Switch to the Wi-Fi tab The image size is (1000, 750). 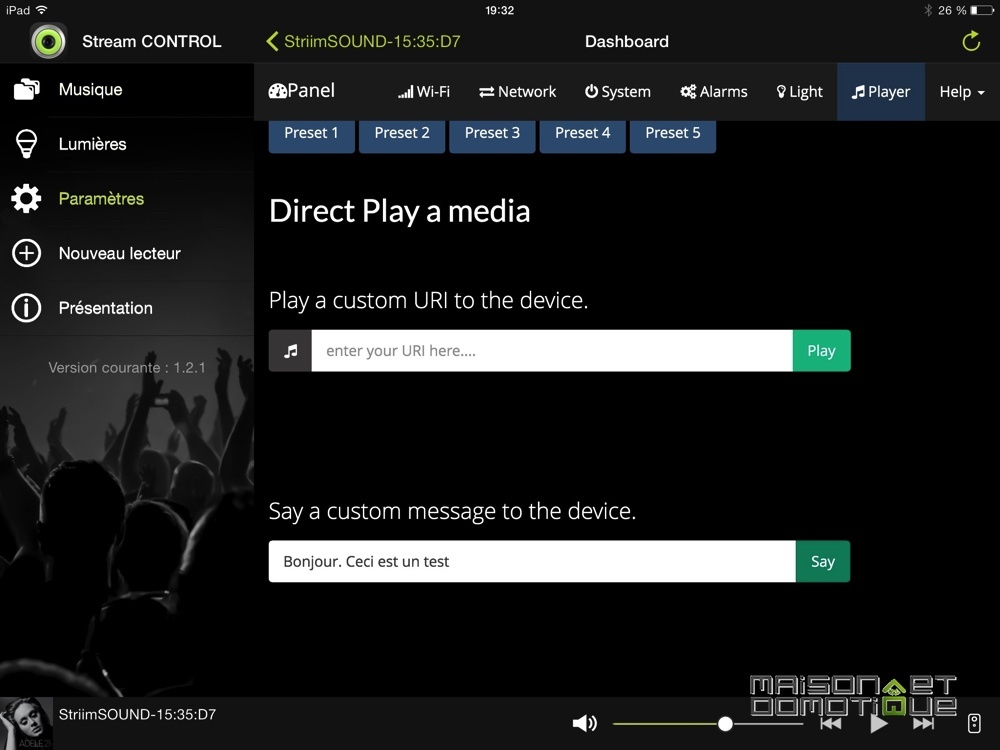point(424,92)
